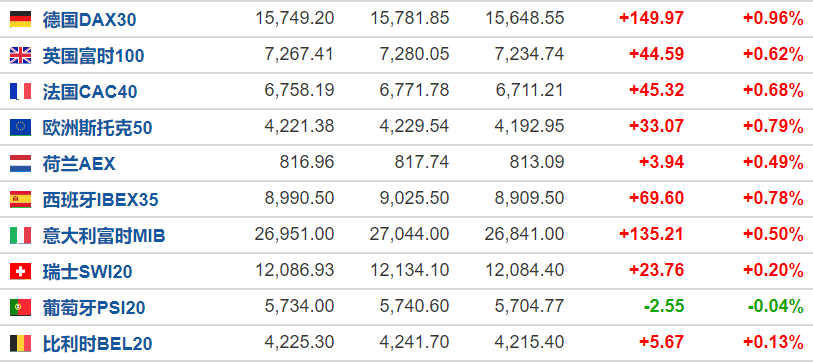
Task: Open the 荷兰AEX index link
Action: click(79, 164)
